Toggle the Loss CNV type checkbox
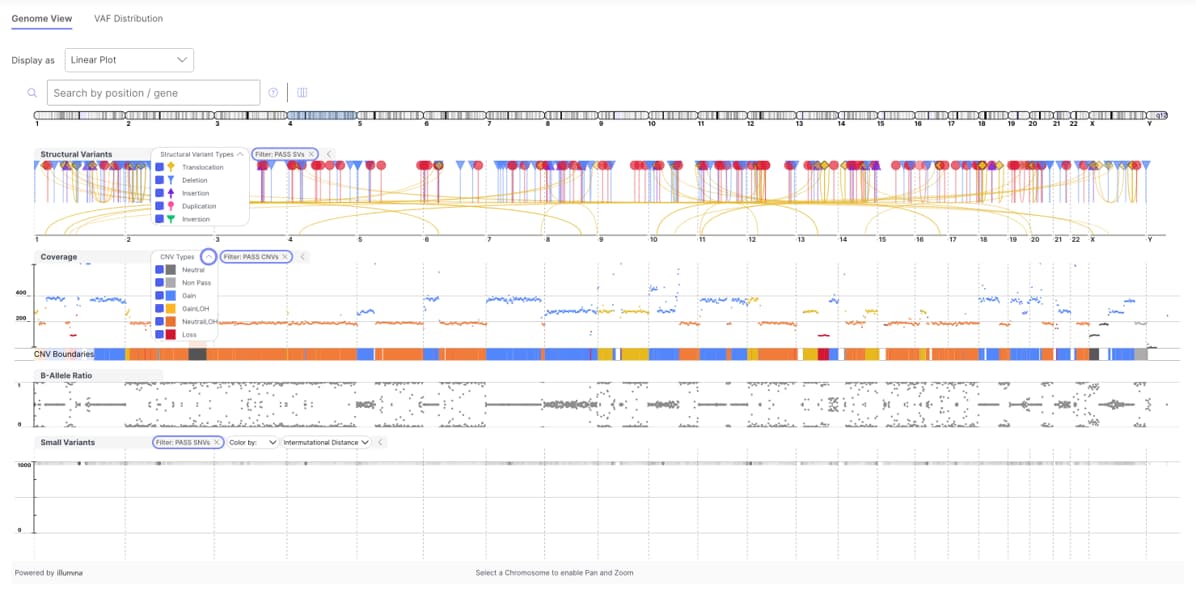 [159, 335]
